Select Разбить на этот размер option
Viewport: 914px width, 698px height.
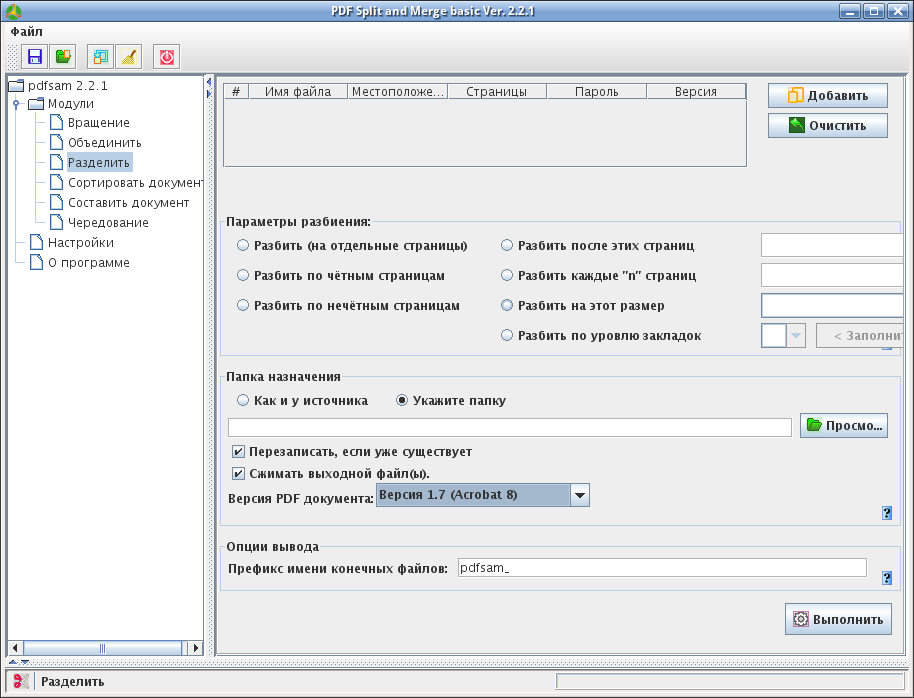pyautogui.click(x=507, y=306)
